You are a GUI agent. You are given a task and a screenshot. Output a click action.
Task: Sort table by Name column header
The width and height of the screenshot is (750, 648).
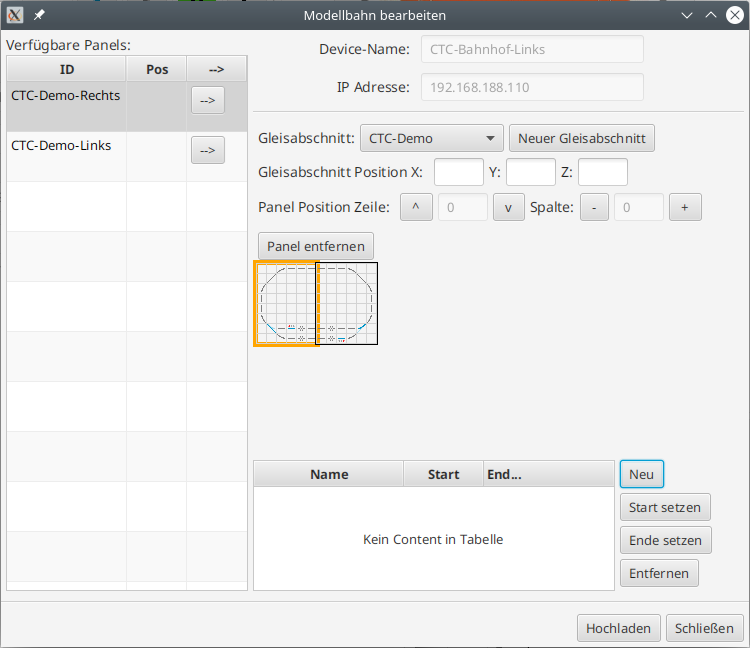(x=329, y=474)
